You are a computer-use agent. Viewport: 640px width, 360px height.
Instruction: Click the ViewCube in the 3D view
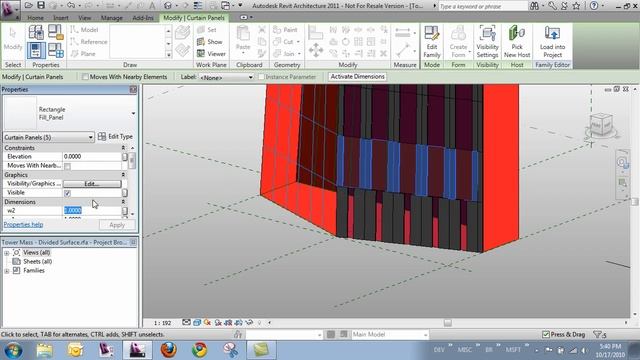(x=601, y=124)
